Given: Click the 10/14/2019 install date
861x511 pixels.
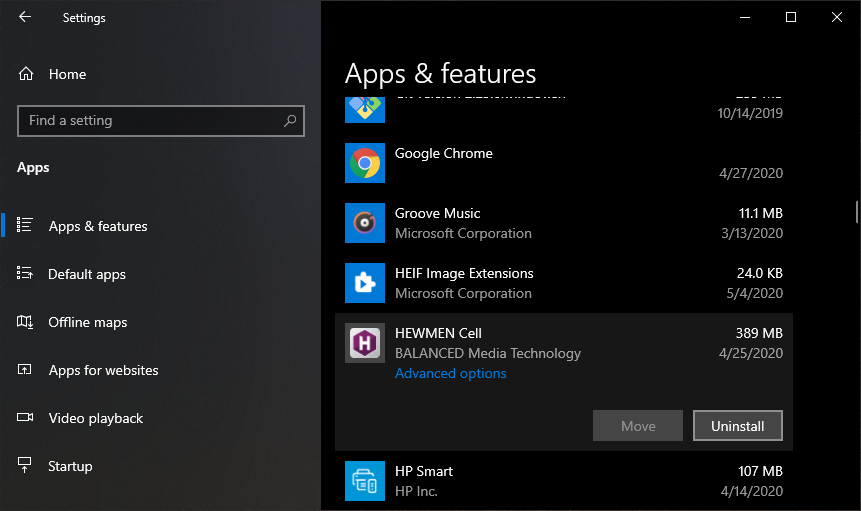Looking at the screenshot, I should pyautogui.click(x=750, y=113).
